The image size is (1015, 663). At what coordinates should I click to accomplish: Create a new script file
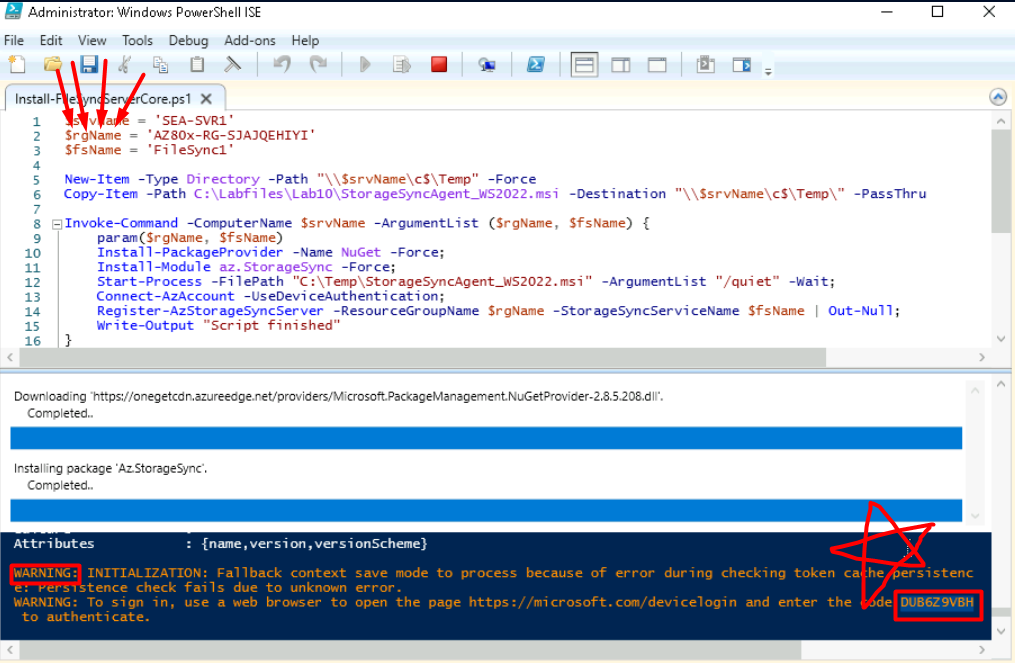click(x=17, y=64)
